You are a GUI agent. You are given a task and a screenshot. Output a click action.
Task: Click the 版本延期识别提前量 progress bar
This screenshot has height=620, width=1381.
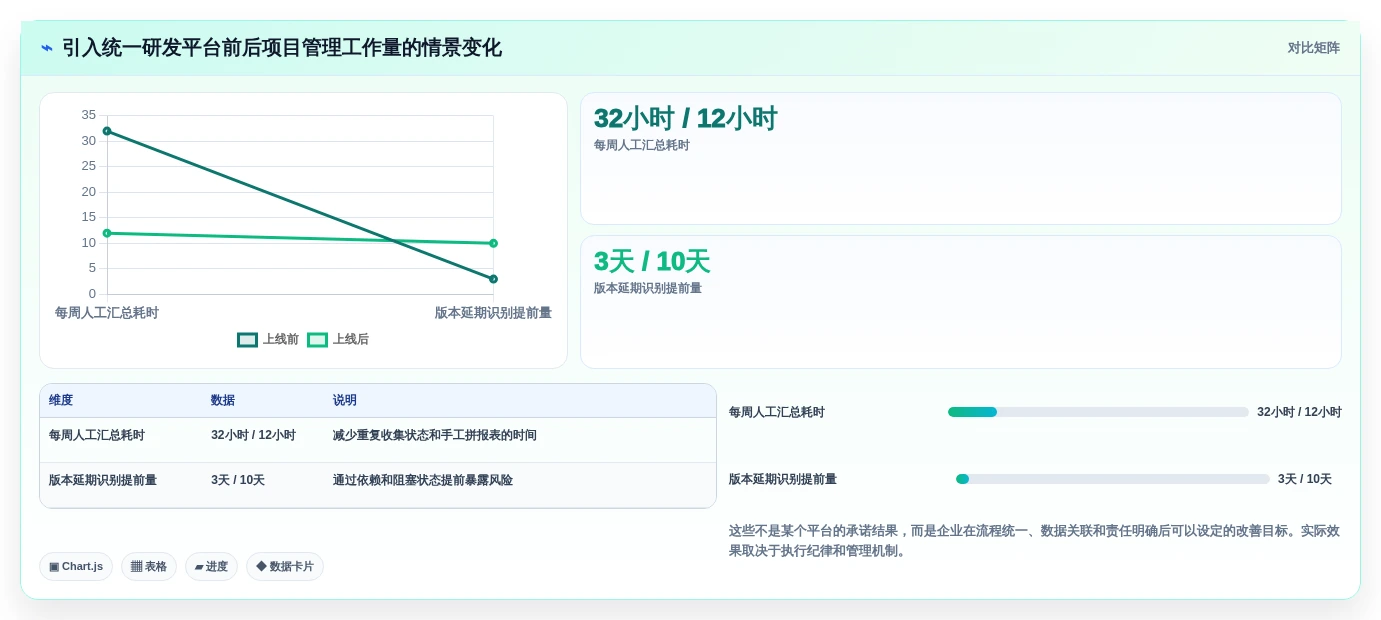point(1112,479)
